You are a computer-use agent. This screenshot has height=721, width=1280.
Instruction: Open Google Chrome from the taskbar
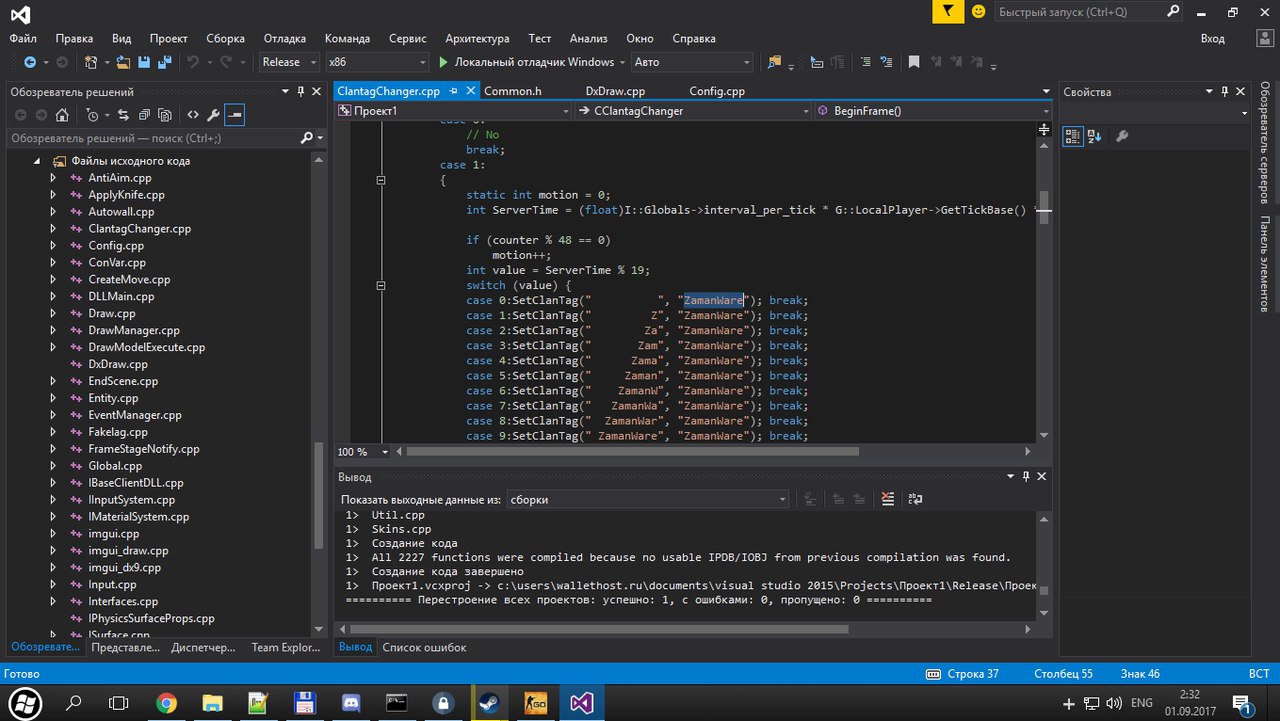167,702
